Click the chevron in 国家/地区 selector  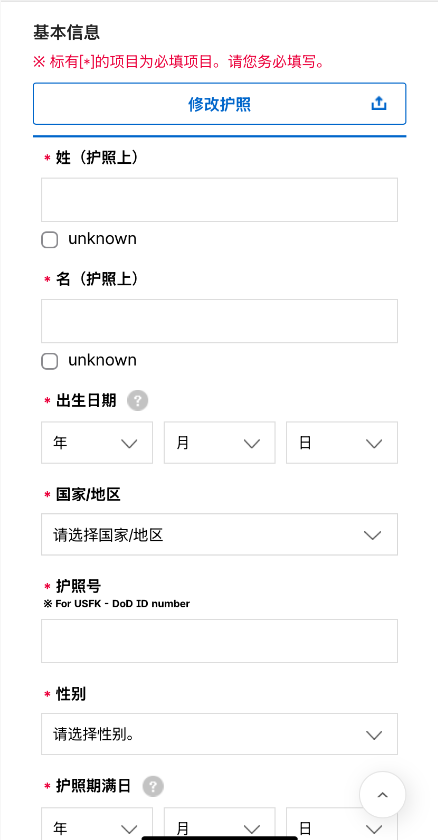click(x=372, y=535)
